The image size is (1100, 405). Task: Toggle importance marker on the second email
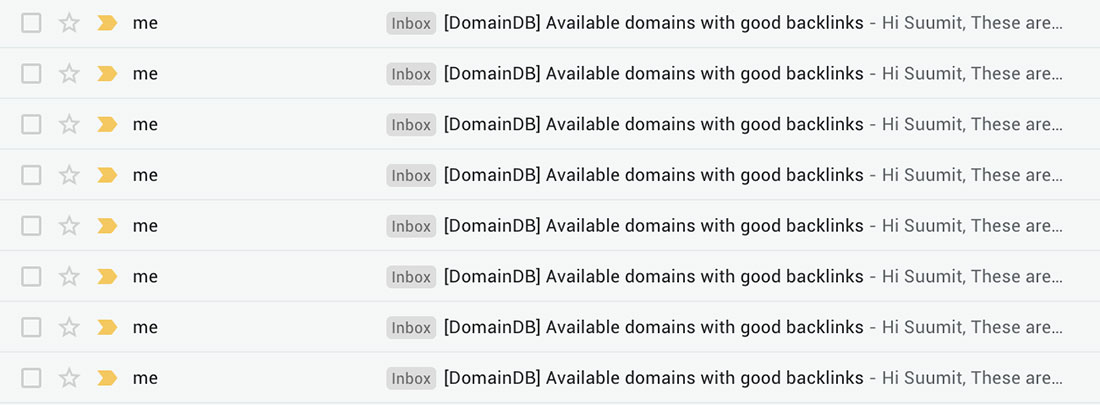tap(107, 74)
